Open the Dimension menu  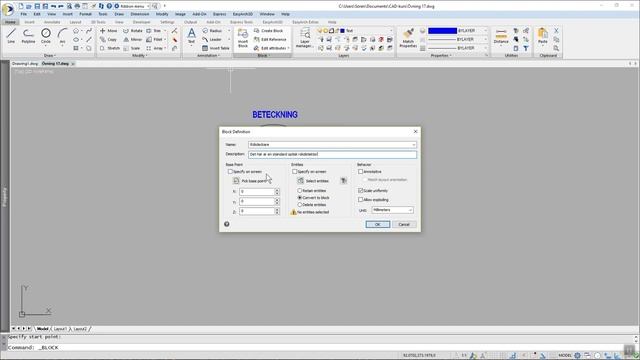140,14
